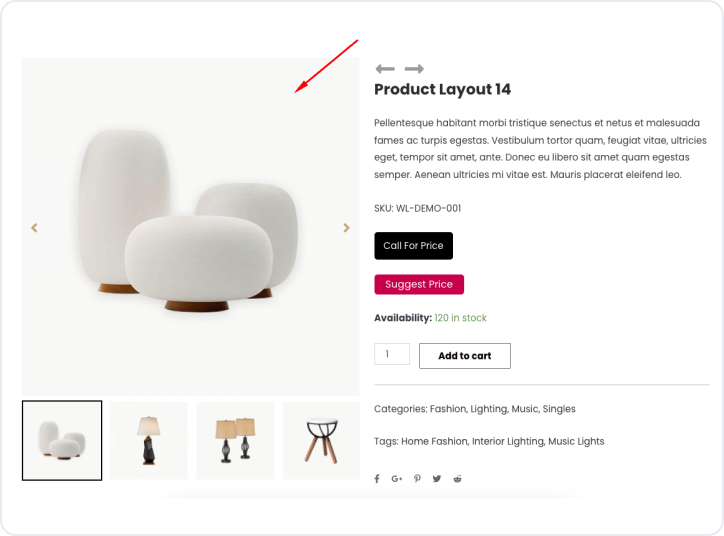
Task: Select the table lamp thumbnail
Action: point(149,440)
